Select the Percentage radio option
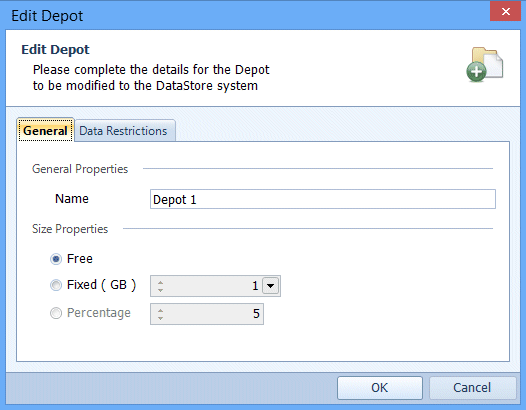Screen dimensions: 526x410 56,313
